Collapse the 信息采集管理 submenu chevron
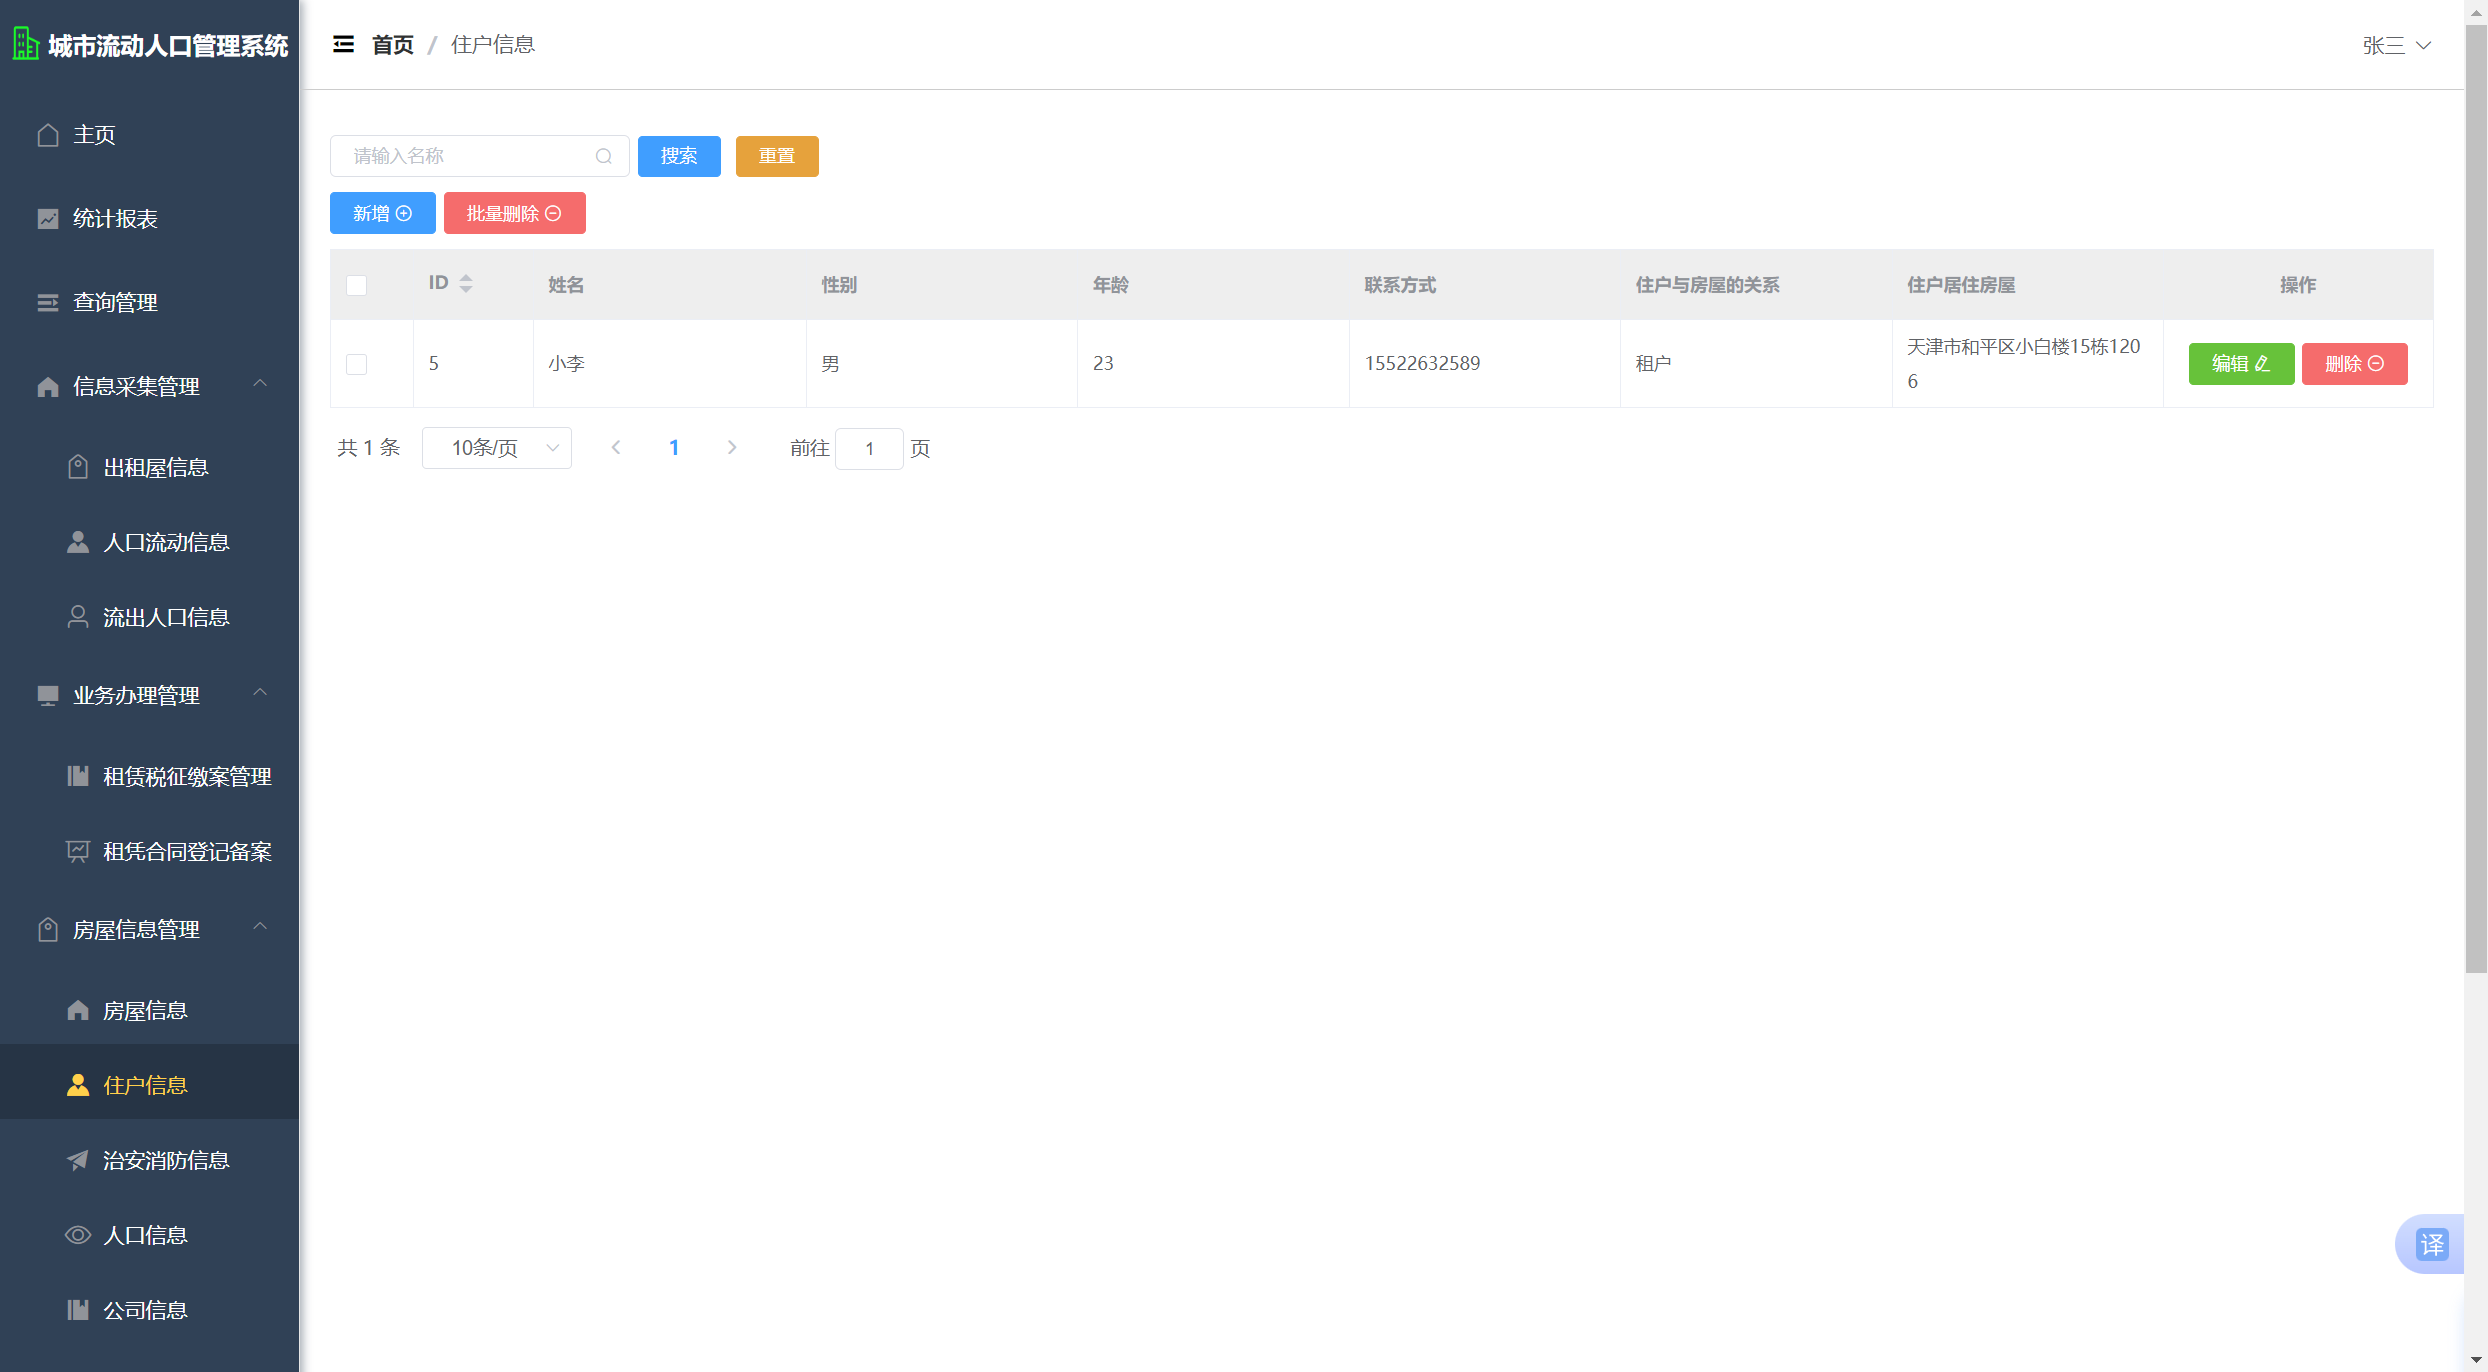Viewport: 2488px width, 1372px height. [x=260, y=384]
